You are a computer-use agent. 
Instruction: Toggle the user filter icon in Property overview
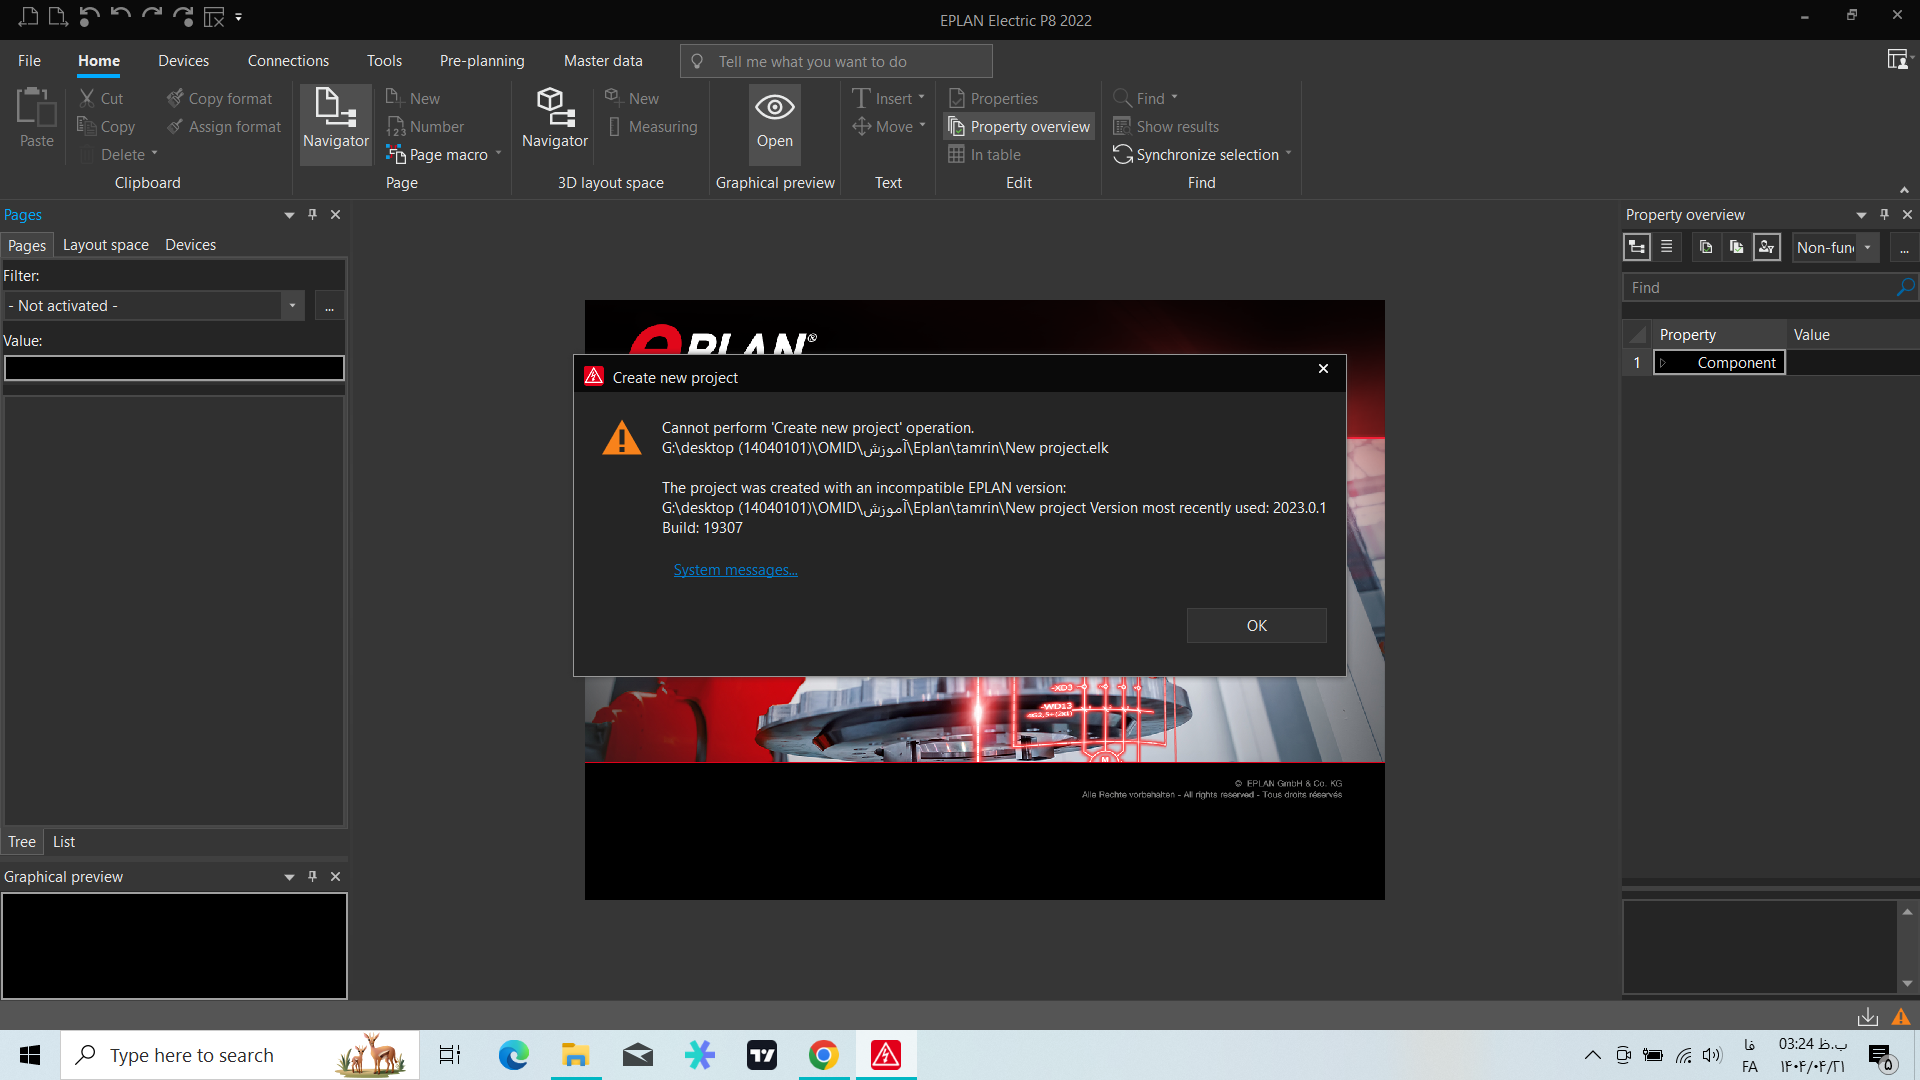1767,247
